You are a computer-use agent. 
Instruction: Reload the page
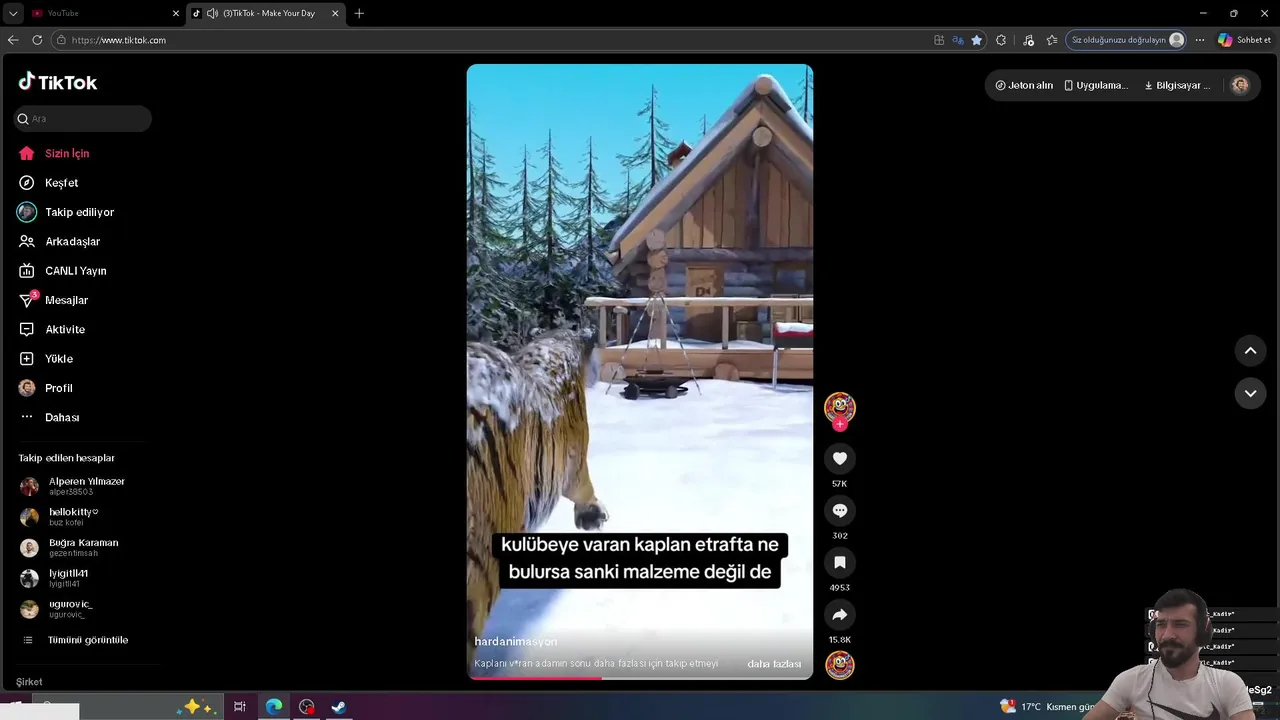tap(37, 40)
